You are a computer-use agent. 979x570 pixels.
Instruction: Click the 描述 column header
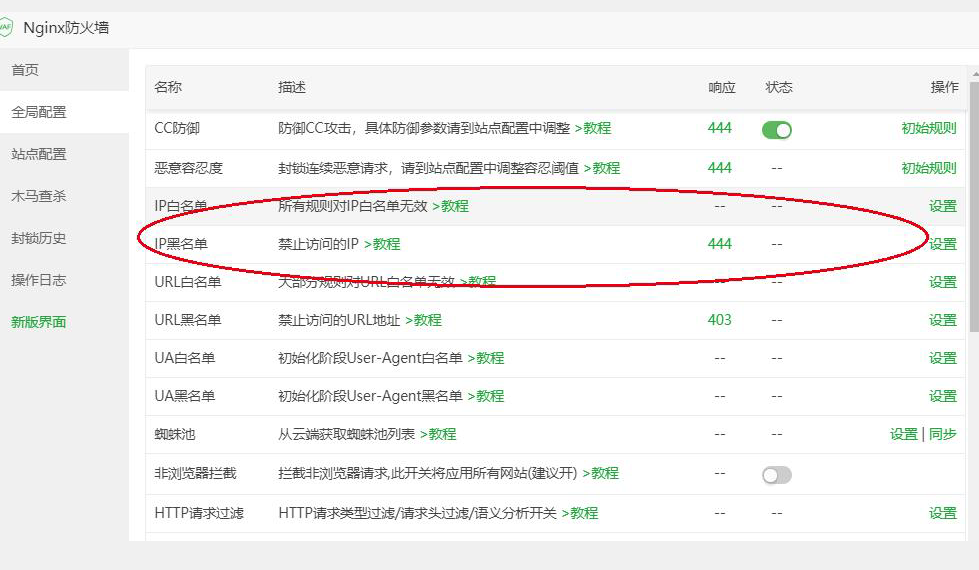pos(292,87)
